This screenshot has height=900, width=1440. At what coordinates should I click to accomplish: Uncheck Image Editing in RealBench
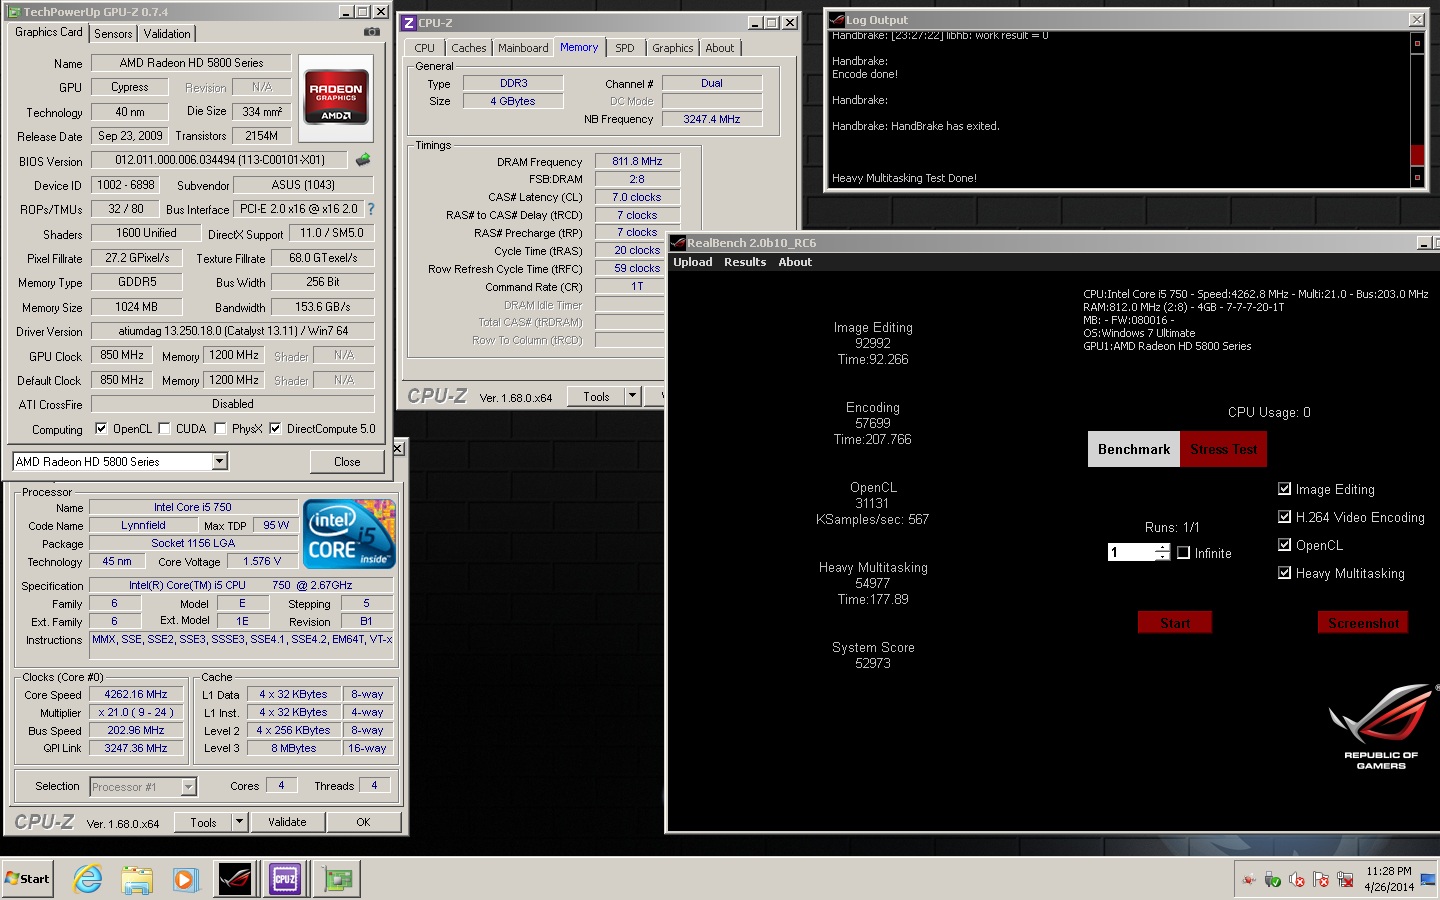(x=1285, y=489)
